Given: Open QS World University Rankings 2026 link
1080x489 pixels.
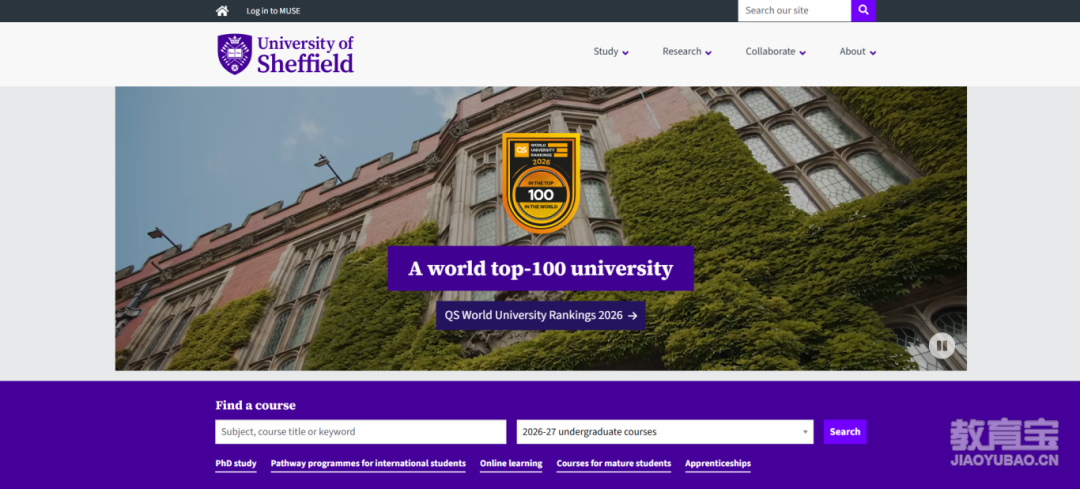Looking at the screenshot, I should (x=541, y=315).
